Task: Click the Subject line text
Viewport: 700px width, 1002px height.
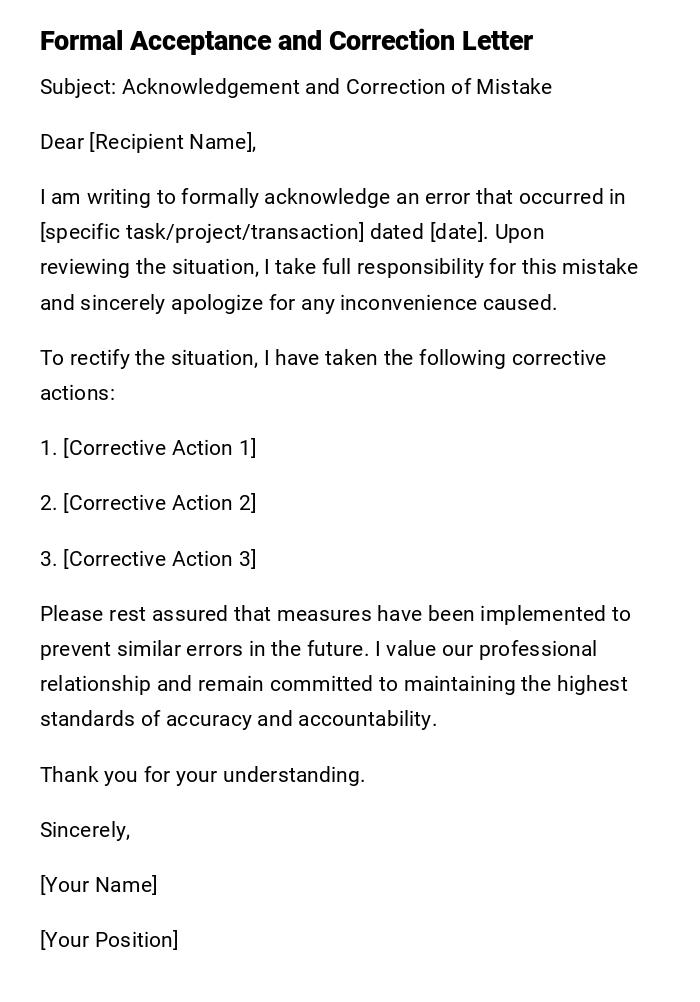Action: [x=295, y=87]
